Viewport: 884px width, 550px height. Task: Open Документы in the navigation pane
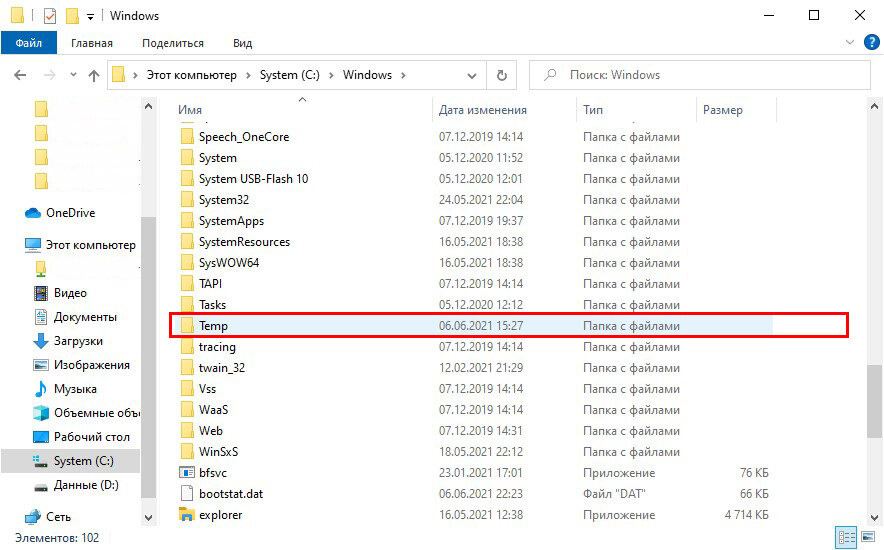(x=76, y=317)
